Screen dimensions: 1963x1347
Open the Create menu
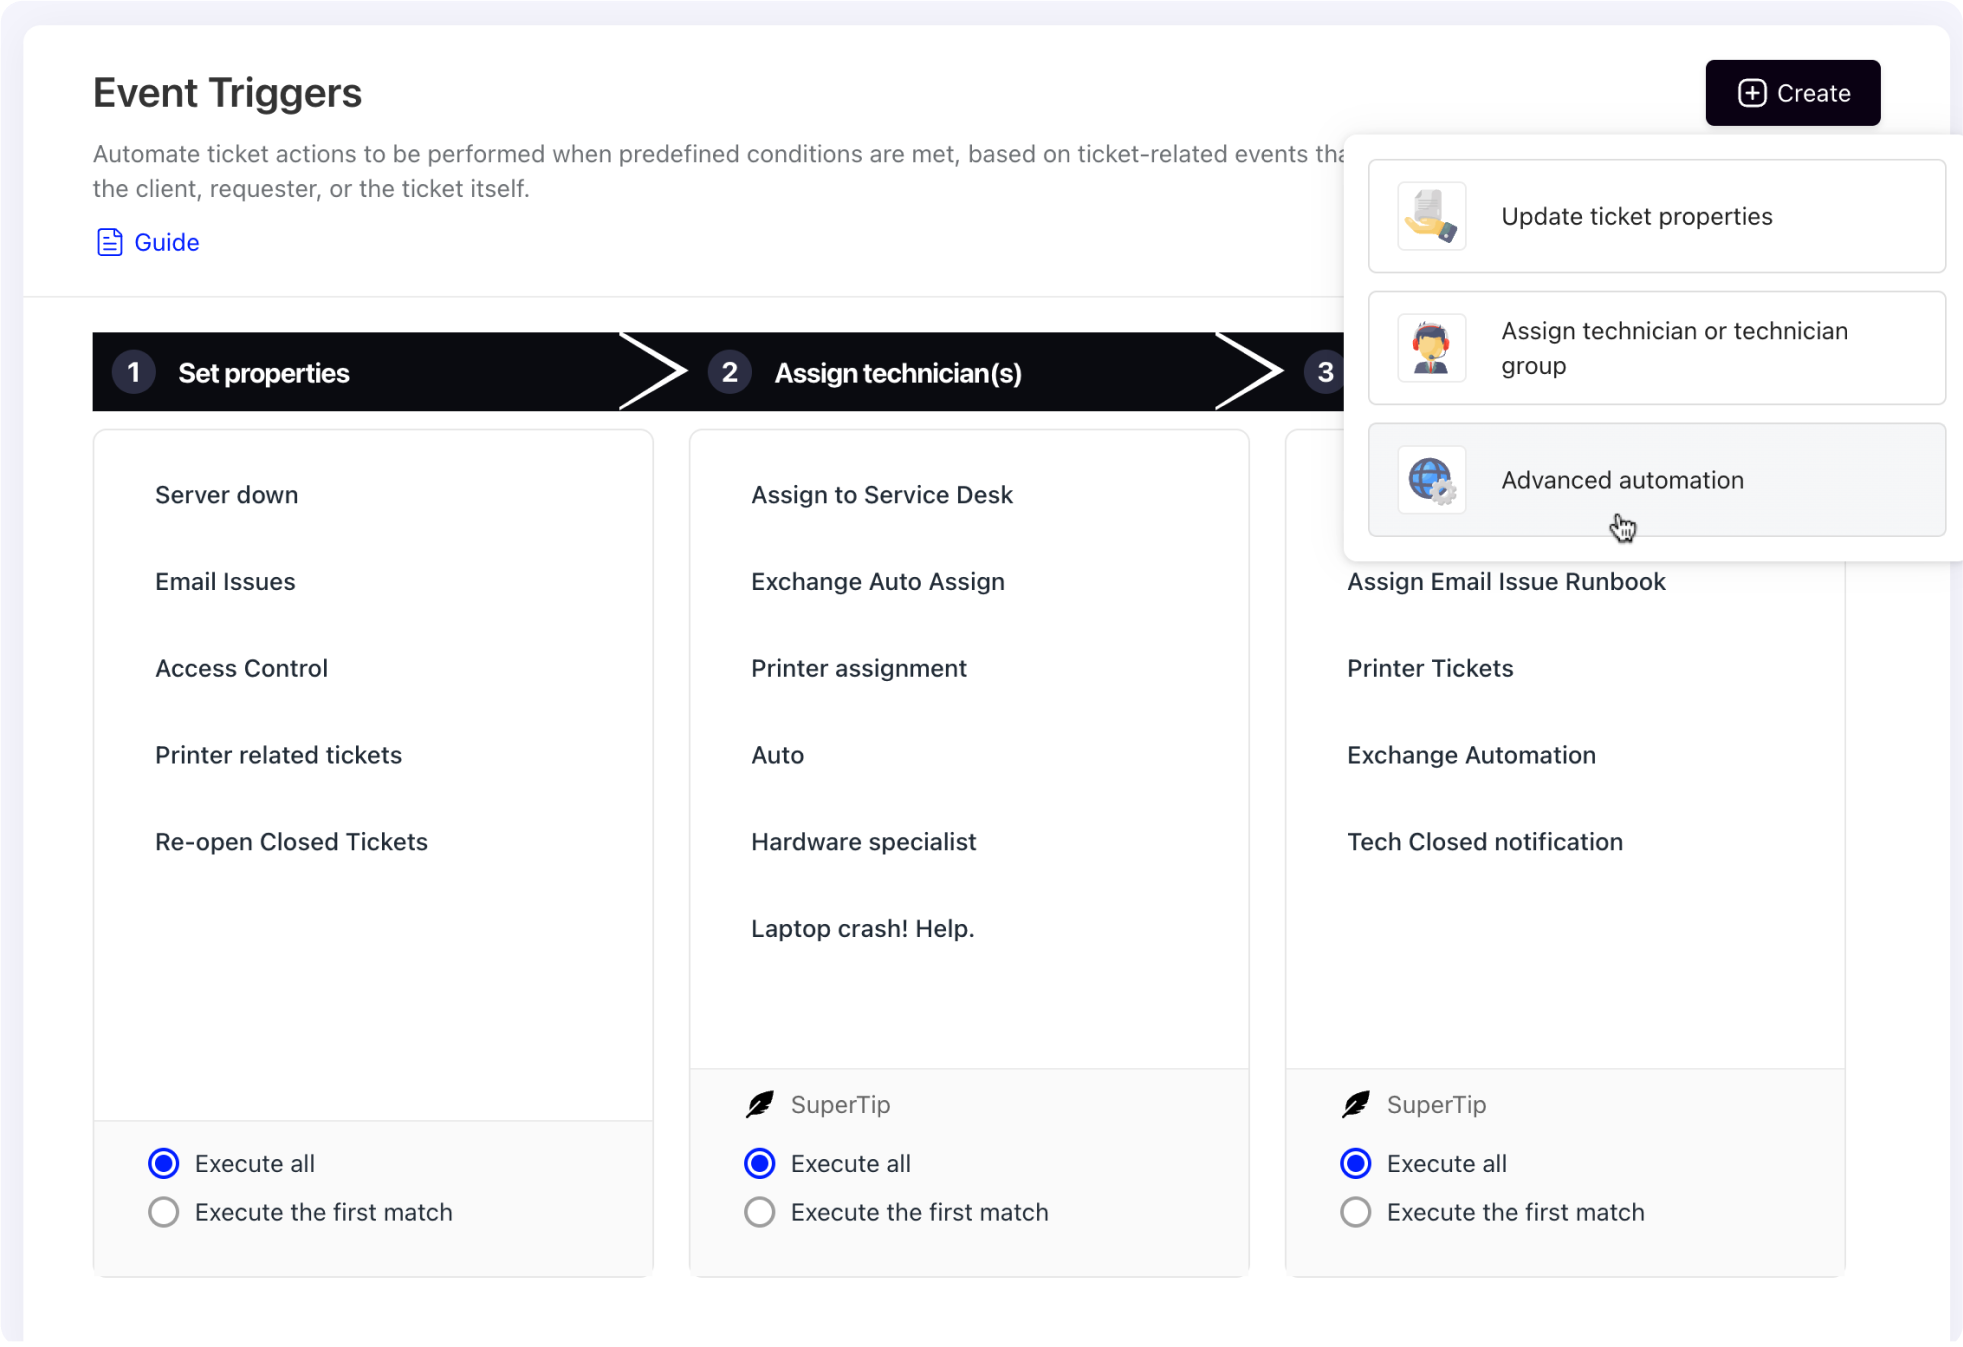click(x=1792, y=92)
